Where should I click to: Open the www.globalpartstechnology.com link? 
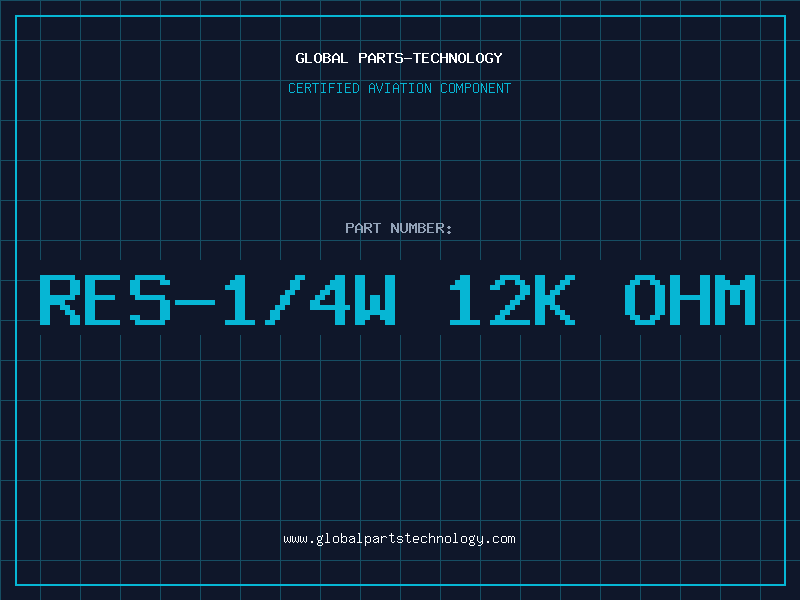pyautogui.click(x=399, y=539)
